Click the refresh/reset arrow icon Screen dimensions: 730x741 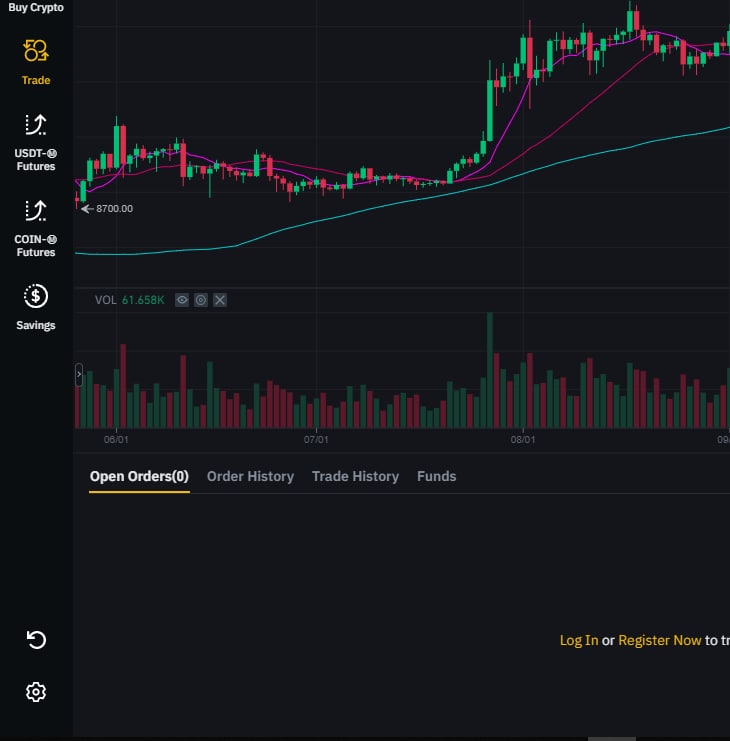pyautogui.click(x=36, y=640)
